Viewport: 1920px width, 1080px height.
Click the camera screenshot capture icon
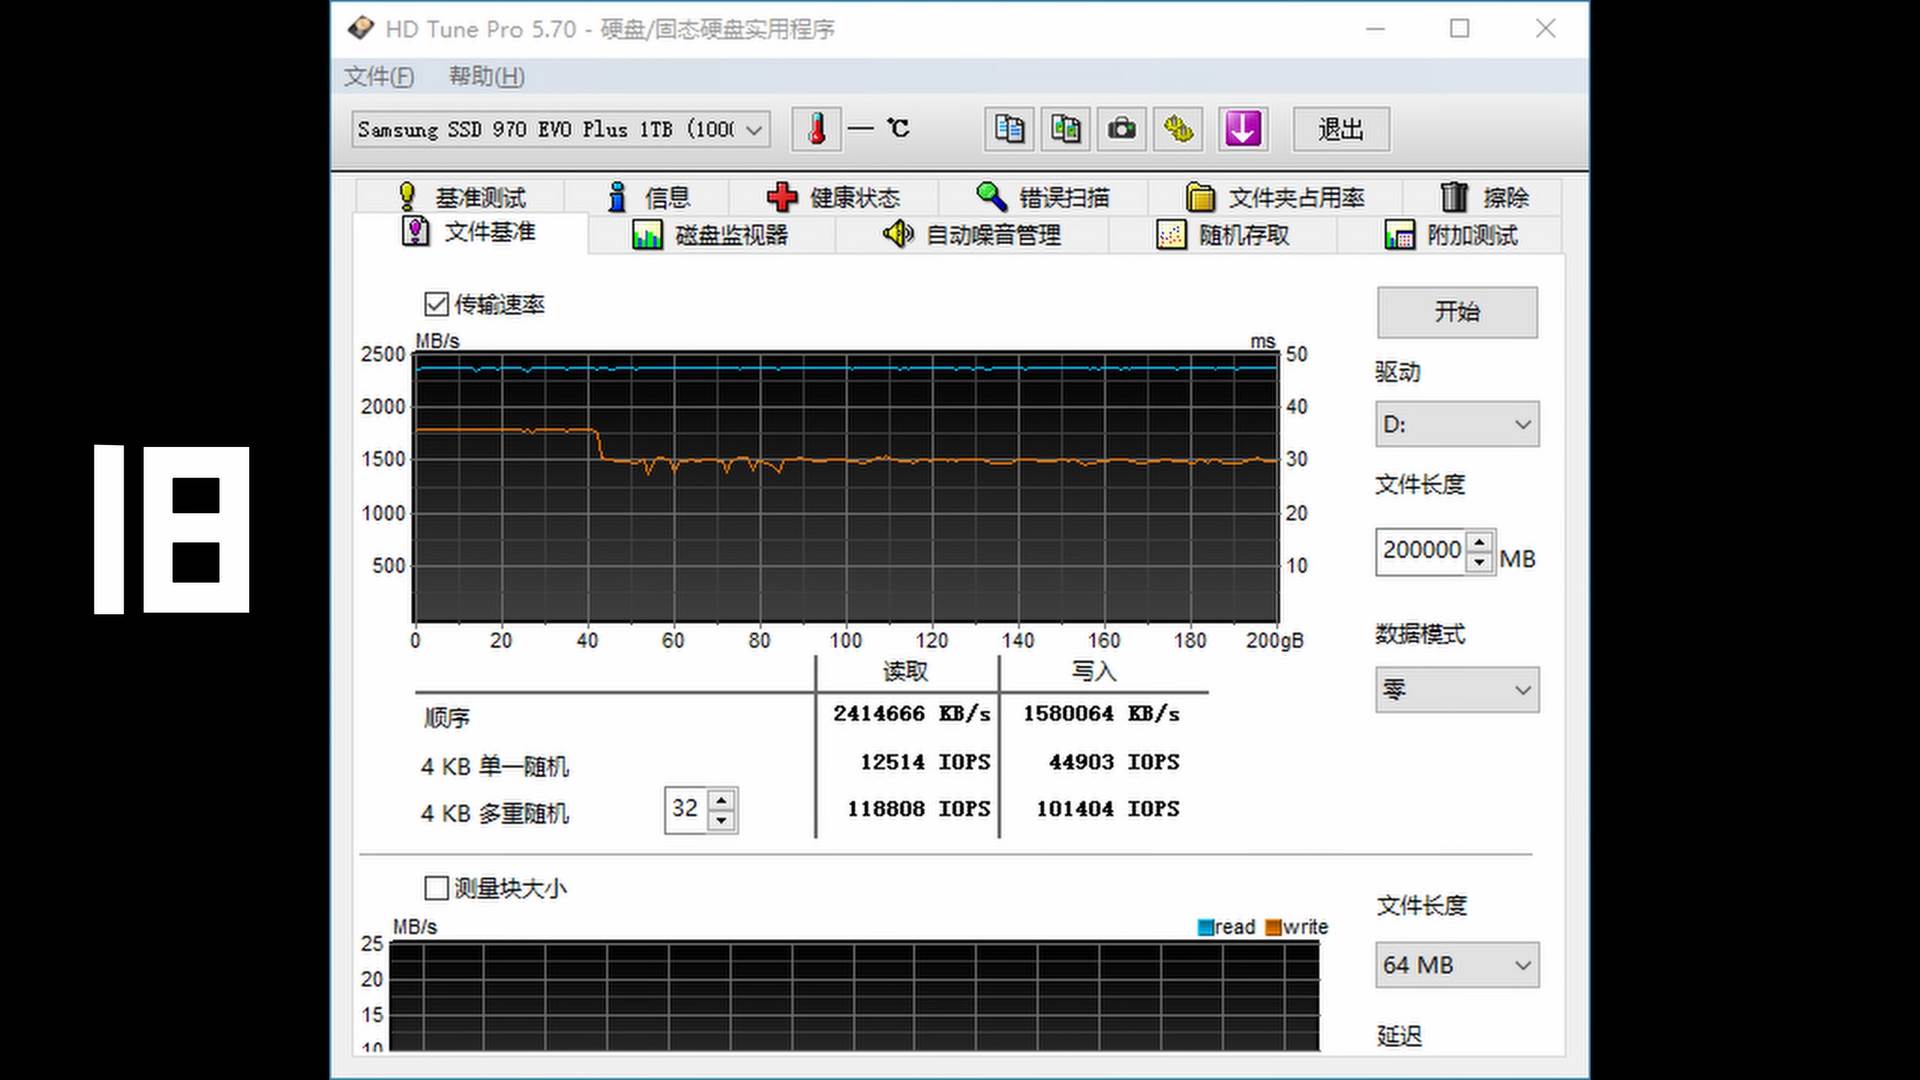click(1121, 129)
